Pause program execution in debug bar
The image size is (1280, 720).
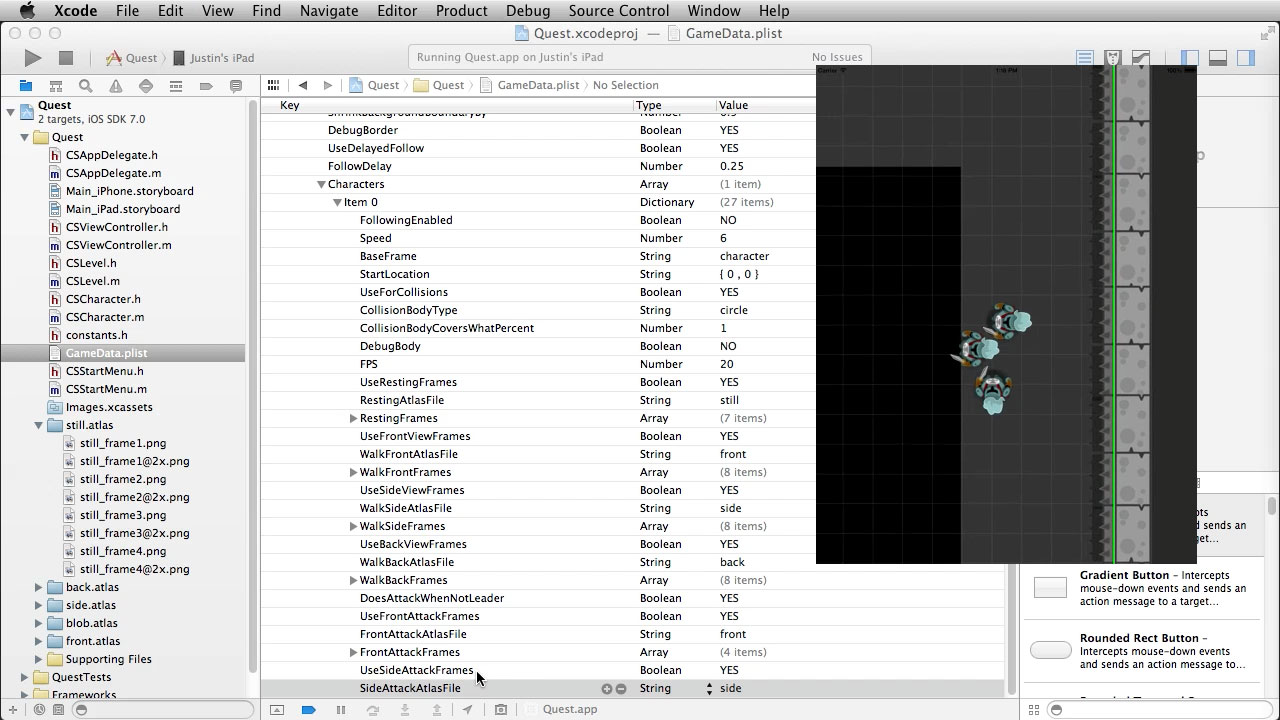pyautogui.click(x=341, y=710)
